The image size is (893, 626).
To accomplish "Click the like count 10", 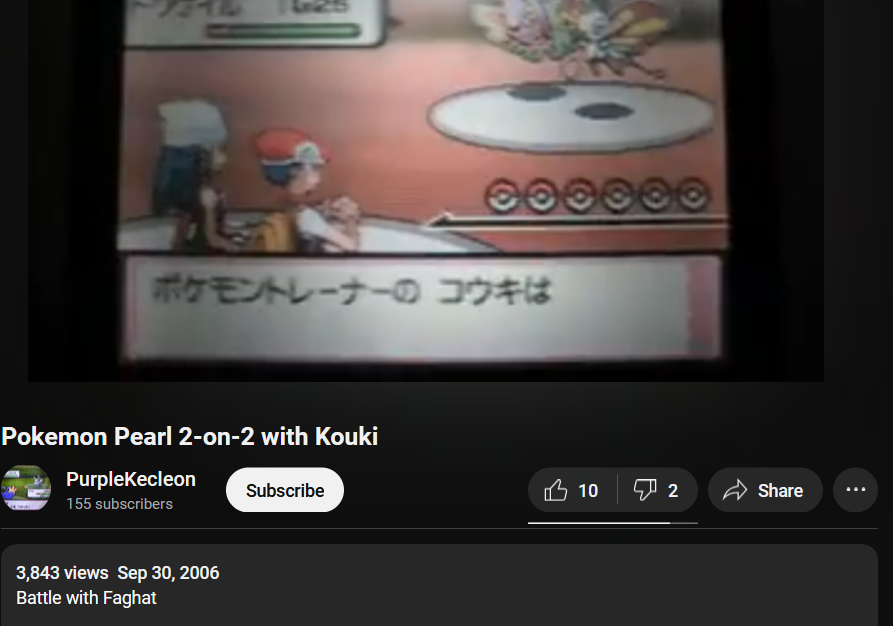I will (x=588, y=490).
